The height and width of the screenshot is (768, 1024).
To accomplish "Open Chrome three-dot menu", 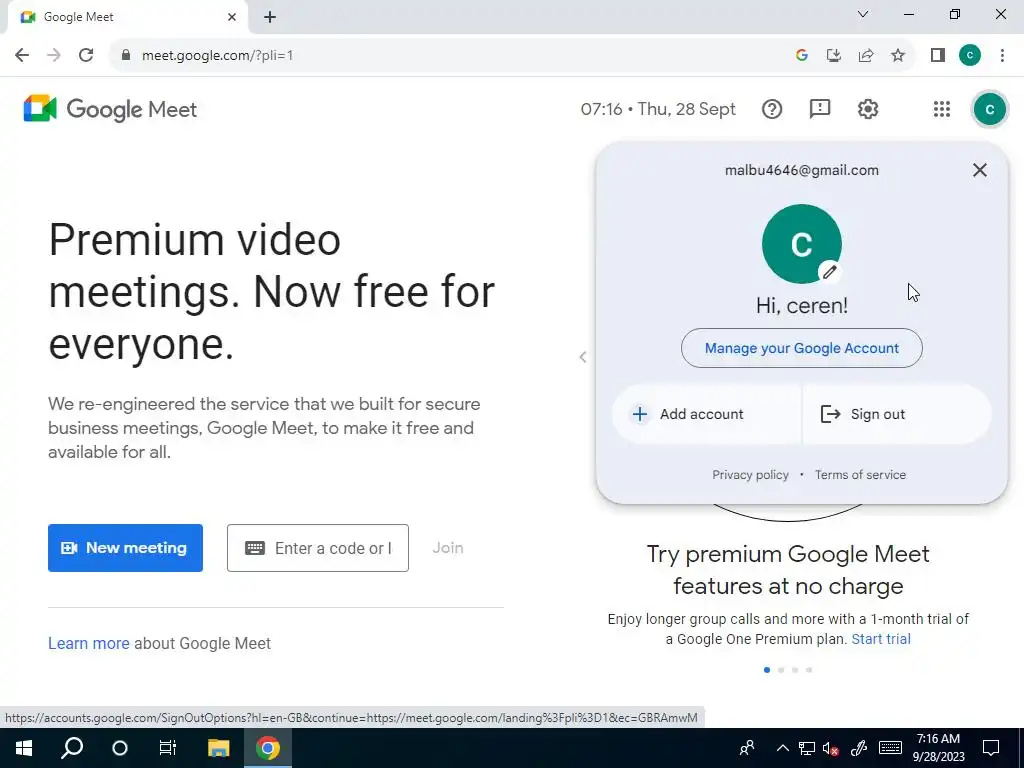I will pos(1002,56).
